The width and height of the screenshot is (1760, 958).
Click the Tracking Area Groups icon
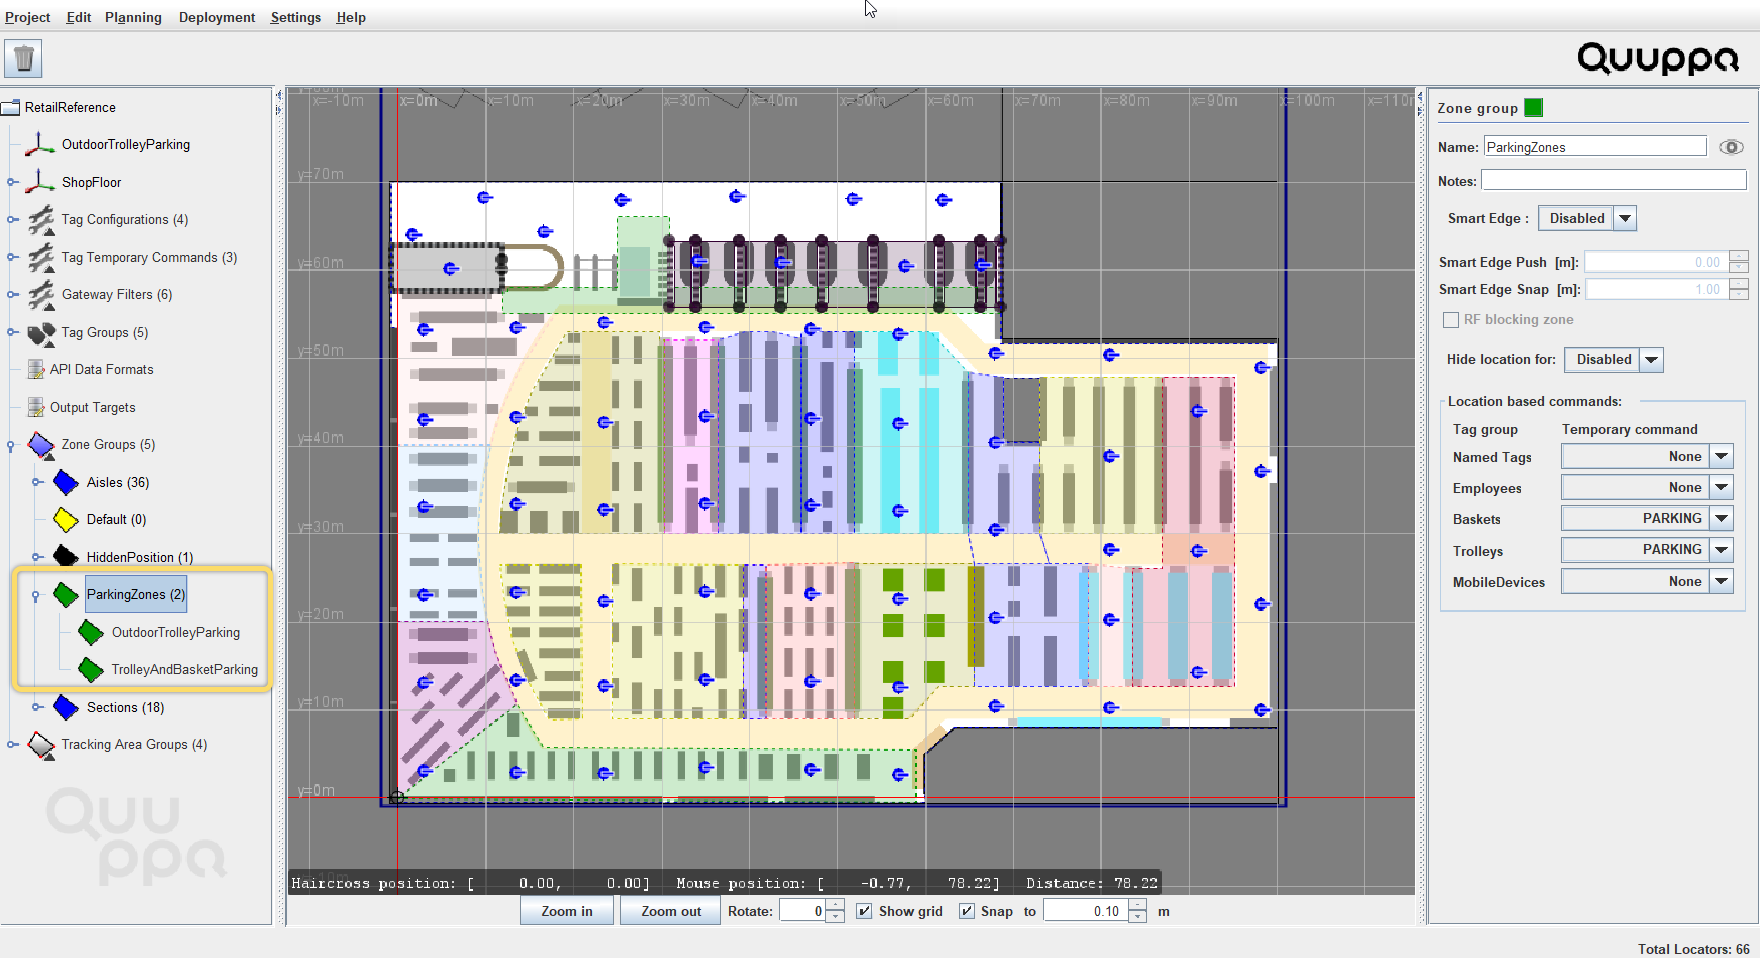pyautogui.click(x=41, y=745)
